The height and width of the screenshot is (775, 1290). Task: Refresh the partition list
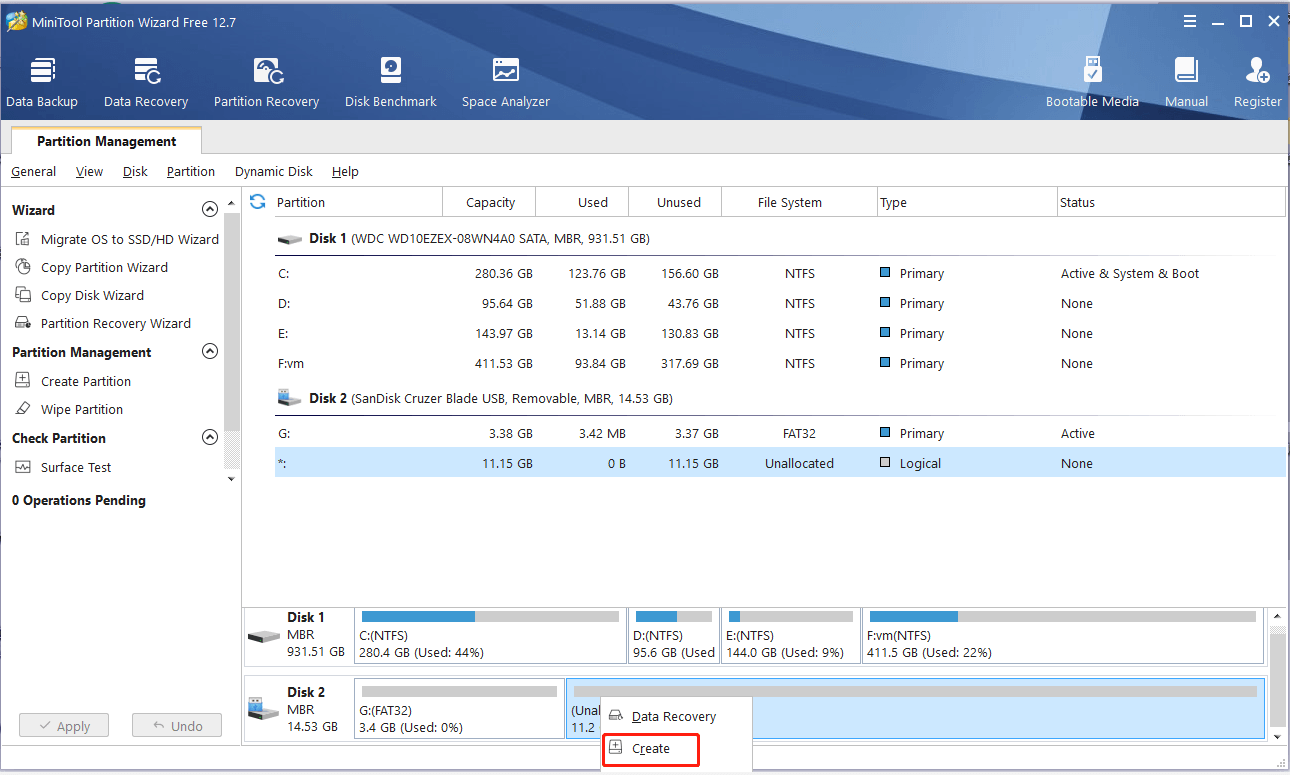click(258, 202)
